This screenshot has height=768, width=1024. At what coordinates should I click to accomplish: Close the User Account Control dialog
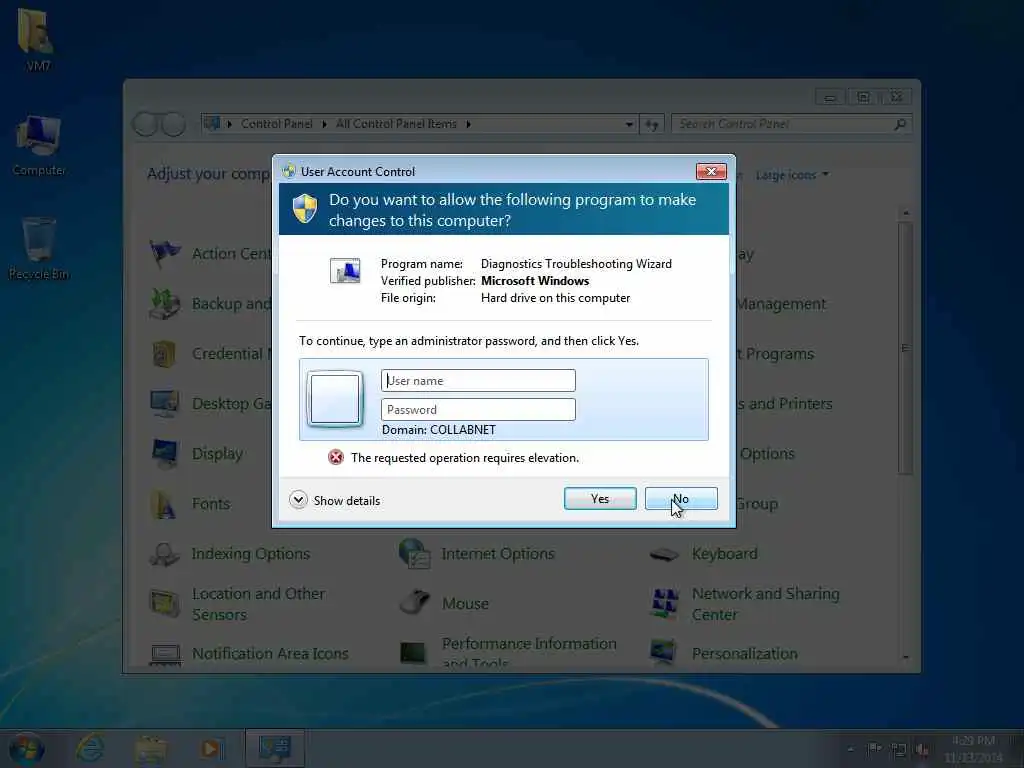[711, 171]
